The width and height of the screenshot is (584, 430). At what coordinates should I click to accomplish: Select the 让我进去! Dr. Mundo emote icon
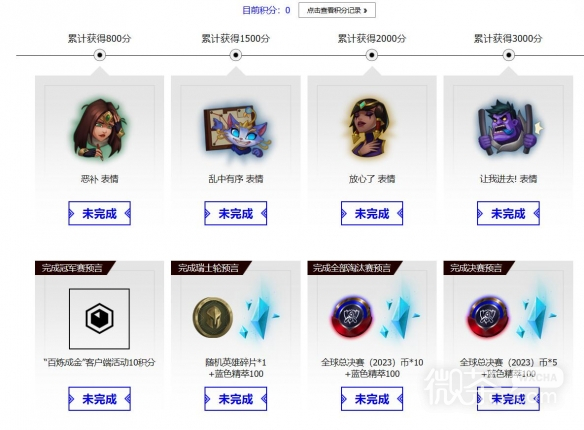[508, 128]
